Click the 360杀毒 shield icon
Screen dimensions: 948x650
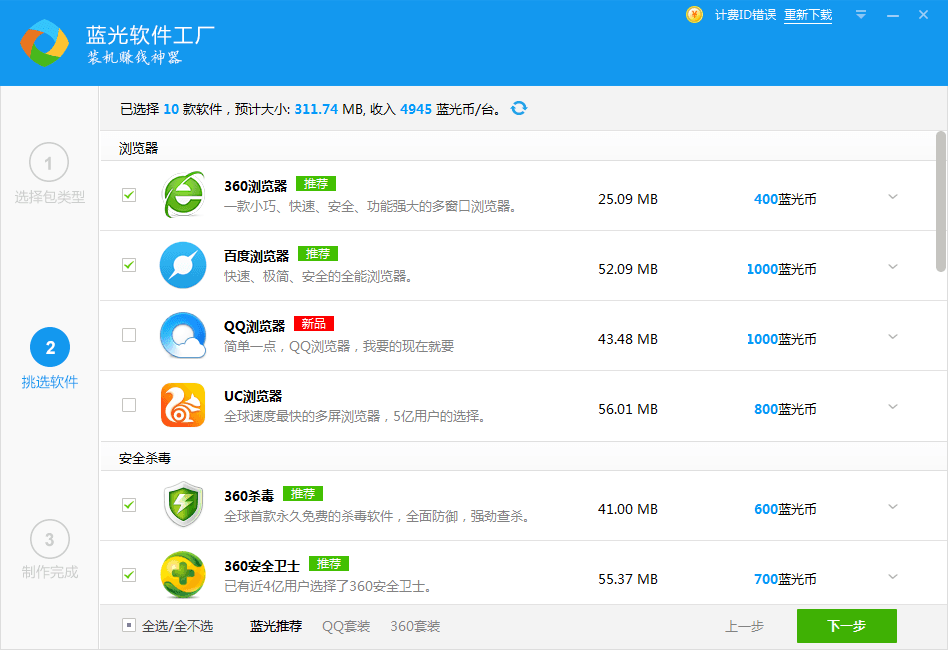coord(183,506)
